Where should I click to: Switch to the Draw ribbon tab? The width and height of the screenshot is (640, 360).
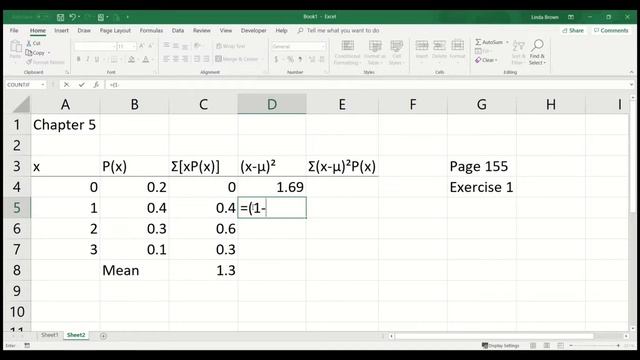tap(84, 31)
